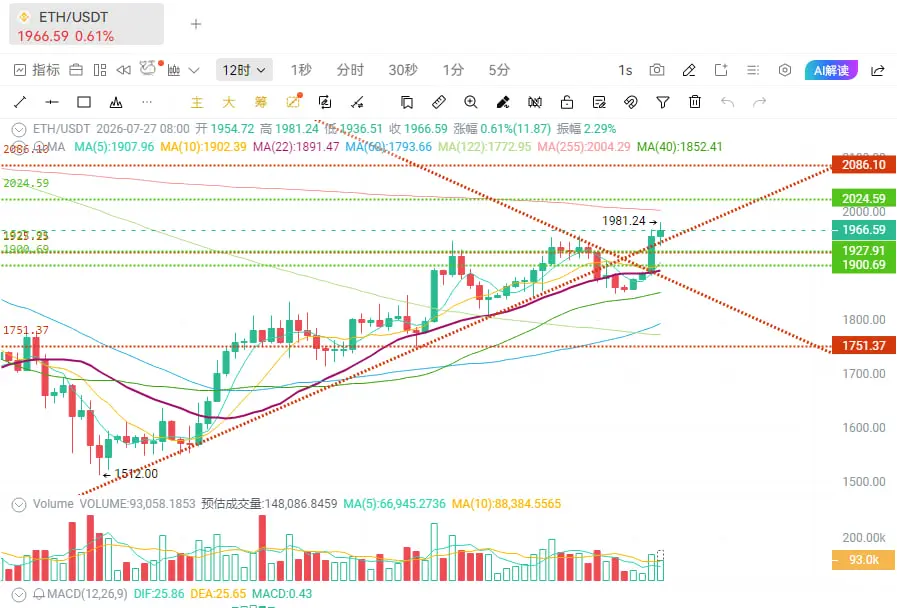The width and height of the screenshot is (897, 608).
Task: Select the ETH/USDT chart tab
Action: pos(86,24)
